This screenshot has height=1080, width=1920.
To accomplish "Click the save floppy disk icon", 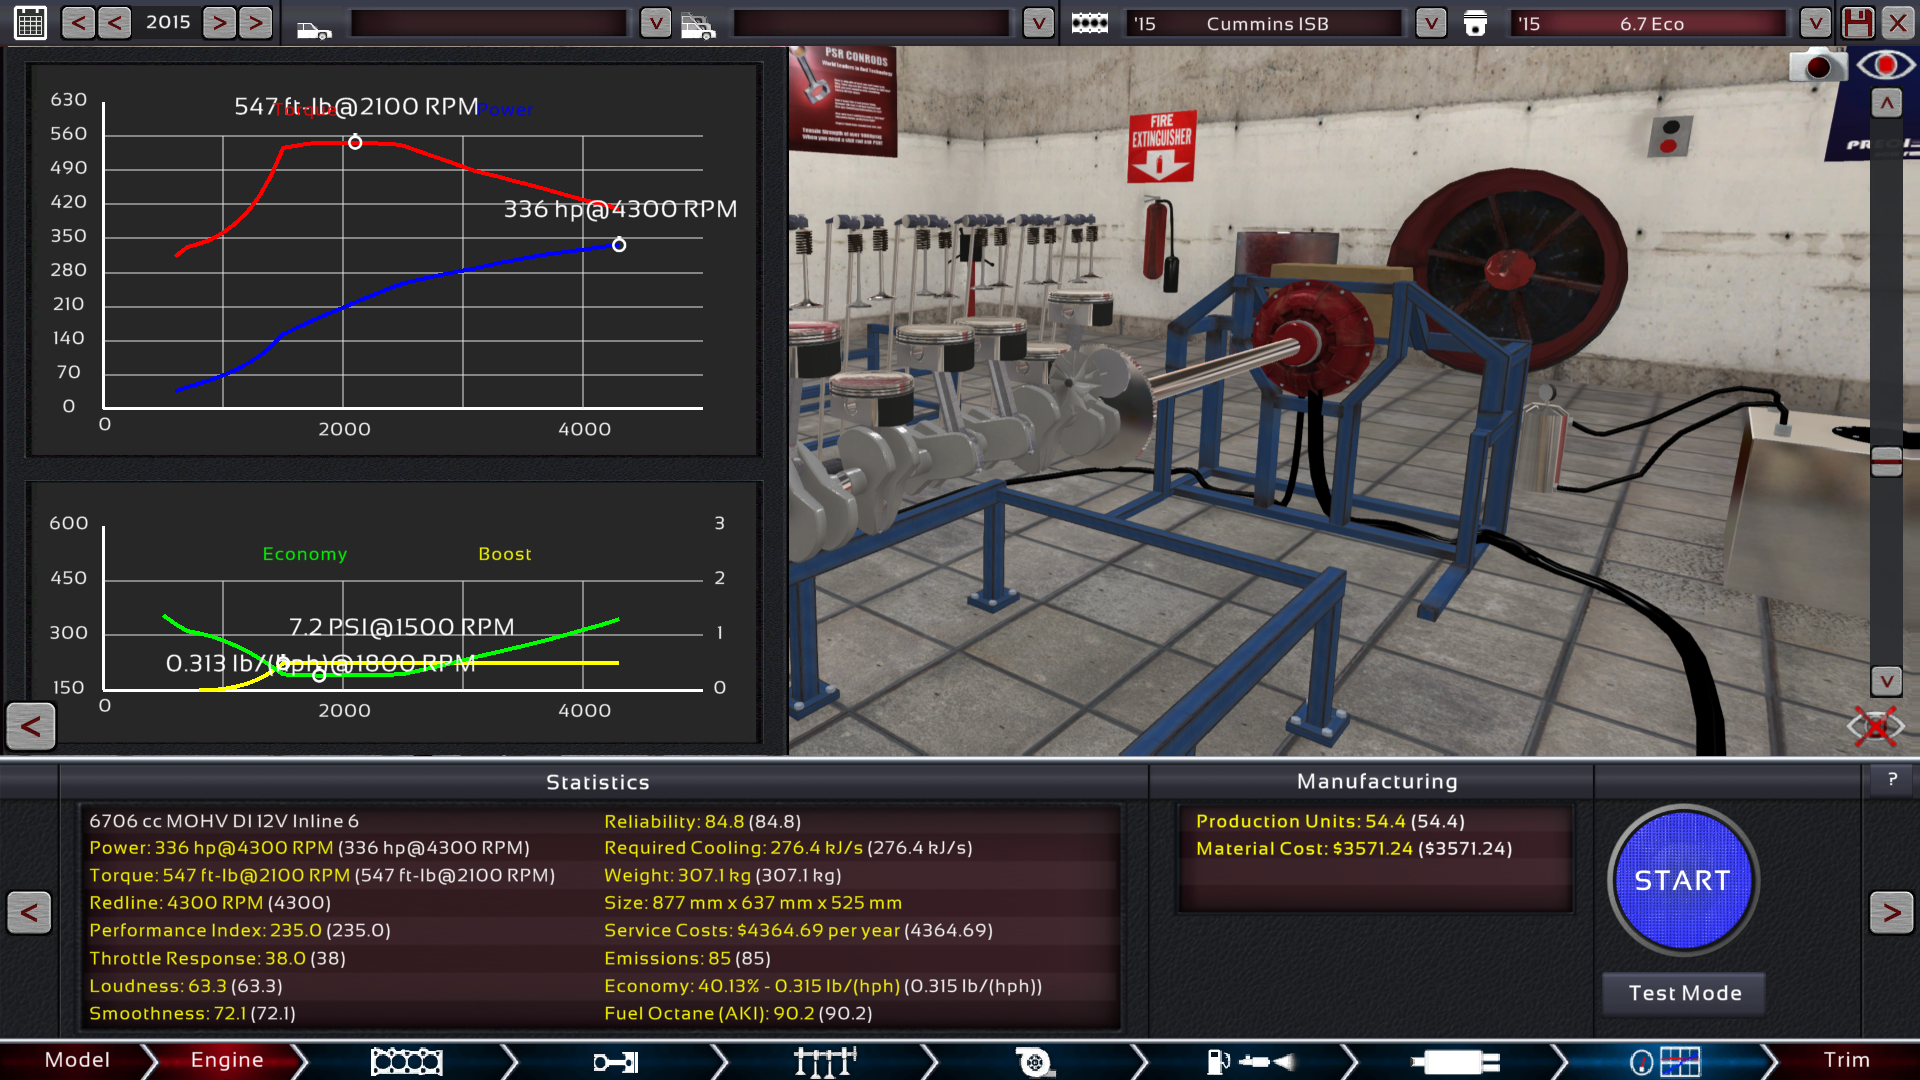I will point(1858,22).
